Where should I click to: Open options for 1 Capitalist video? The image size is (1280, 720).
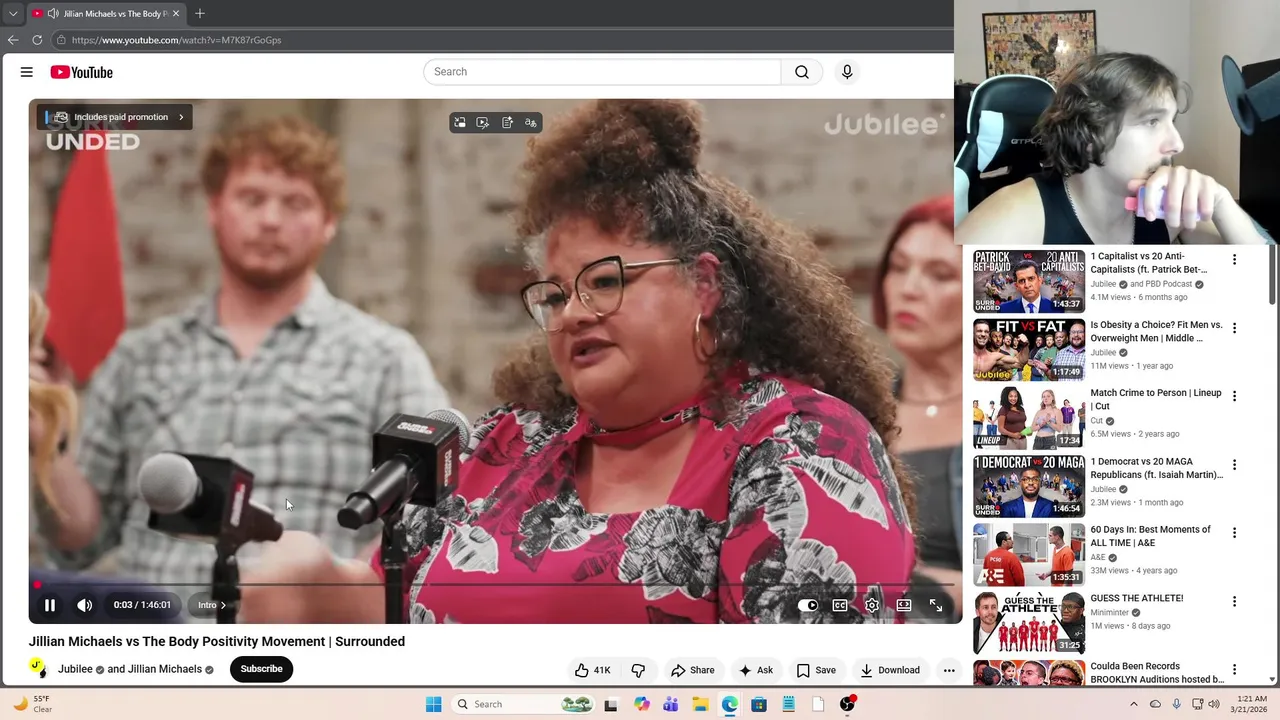click(1234, 259)
